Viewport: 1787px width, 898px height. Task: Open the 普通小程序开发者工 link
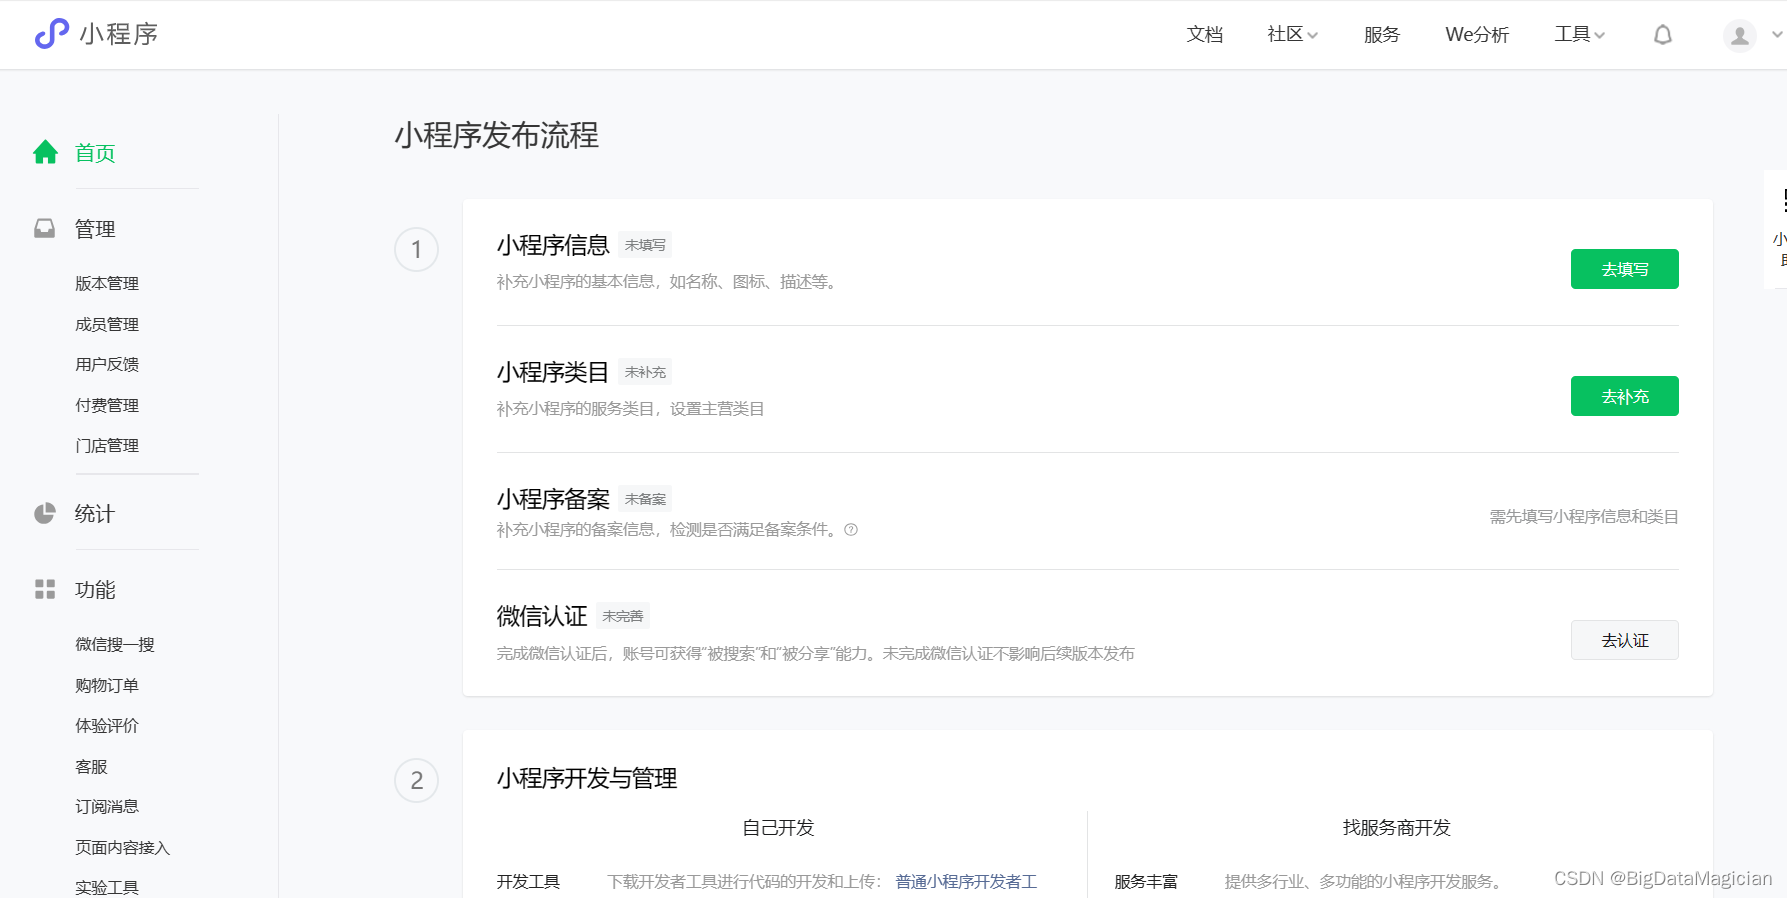point(966,882)
